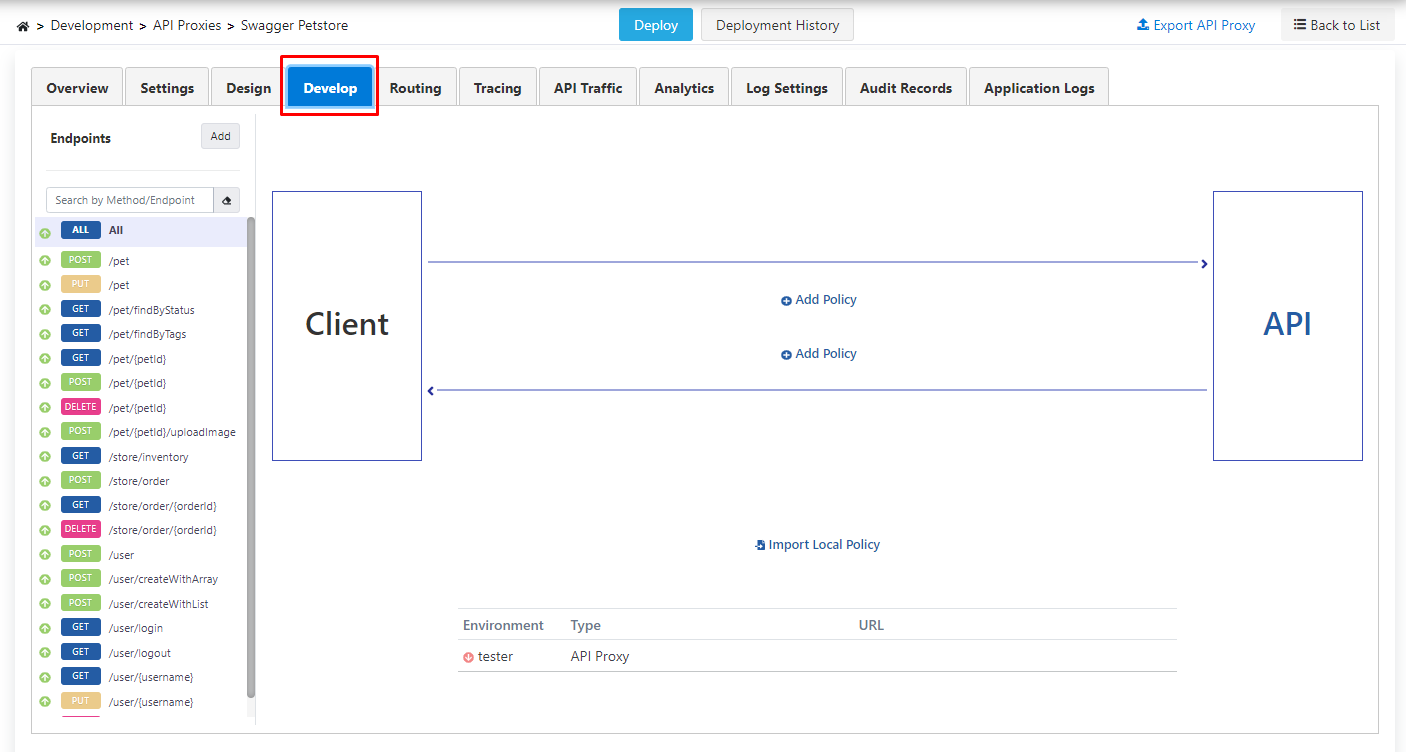
Task: Click Import Local Policy link
Action: [818, 545]
